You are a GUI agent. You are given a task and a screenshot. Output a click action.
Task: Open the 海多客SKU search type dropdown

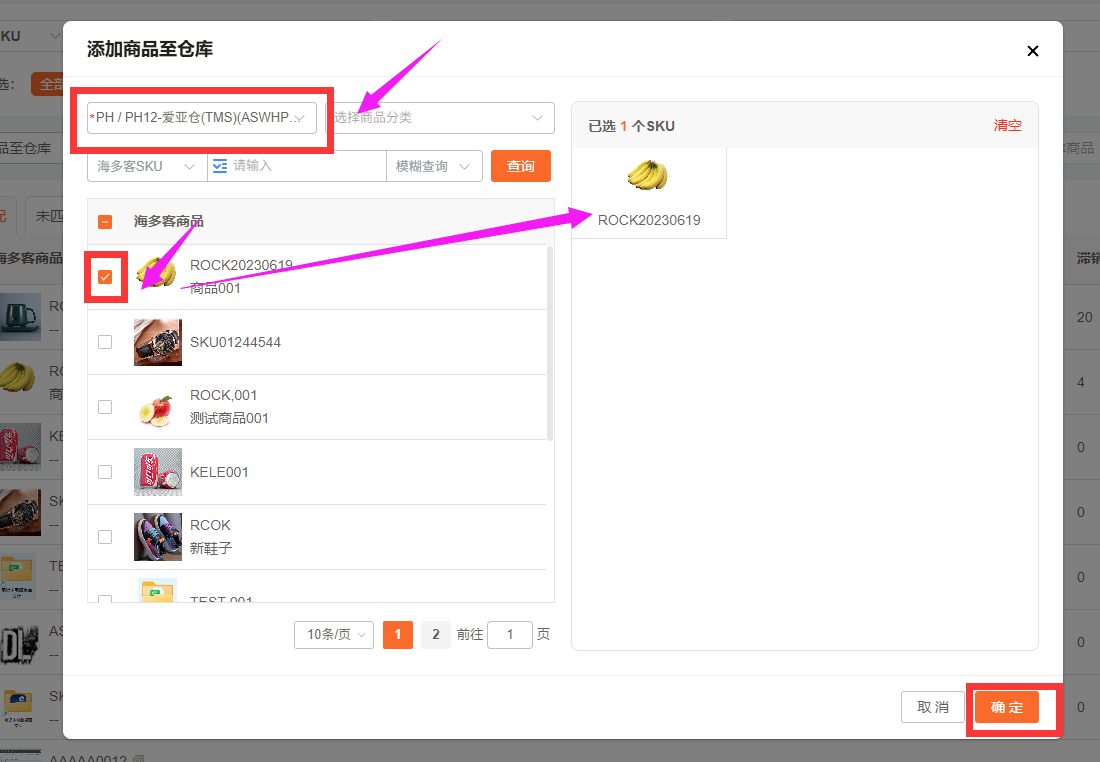coord(146,166)
